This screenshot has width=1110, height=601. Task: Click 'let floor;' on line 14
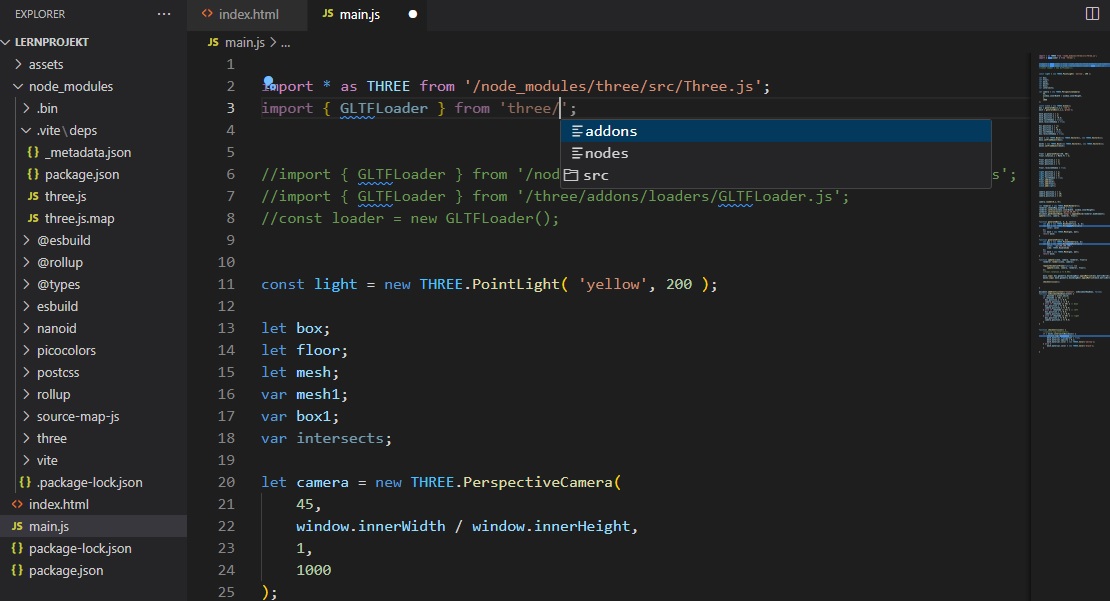click(304, 350)
